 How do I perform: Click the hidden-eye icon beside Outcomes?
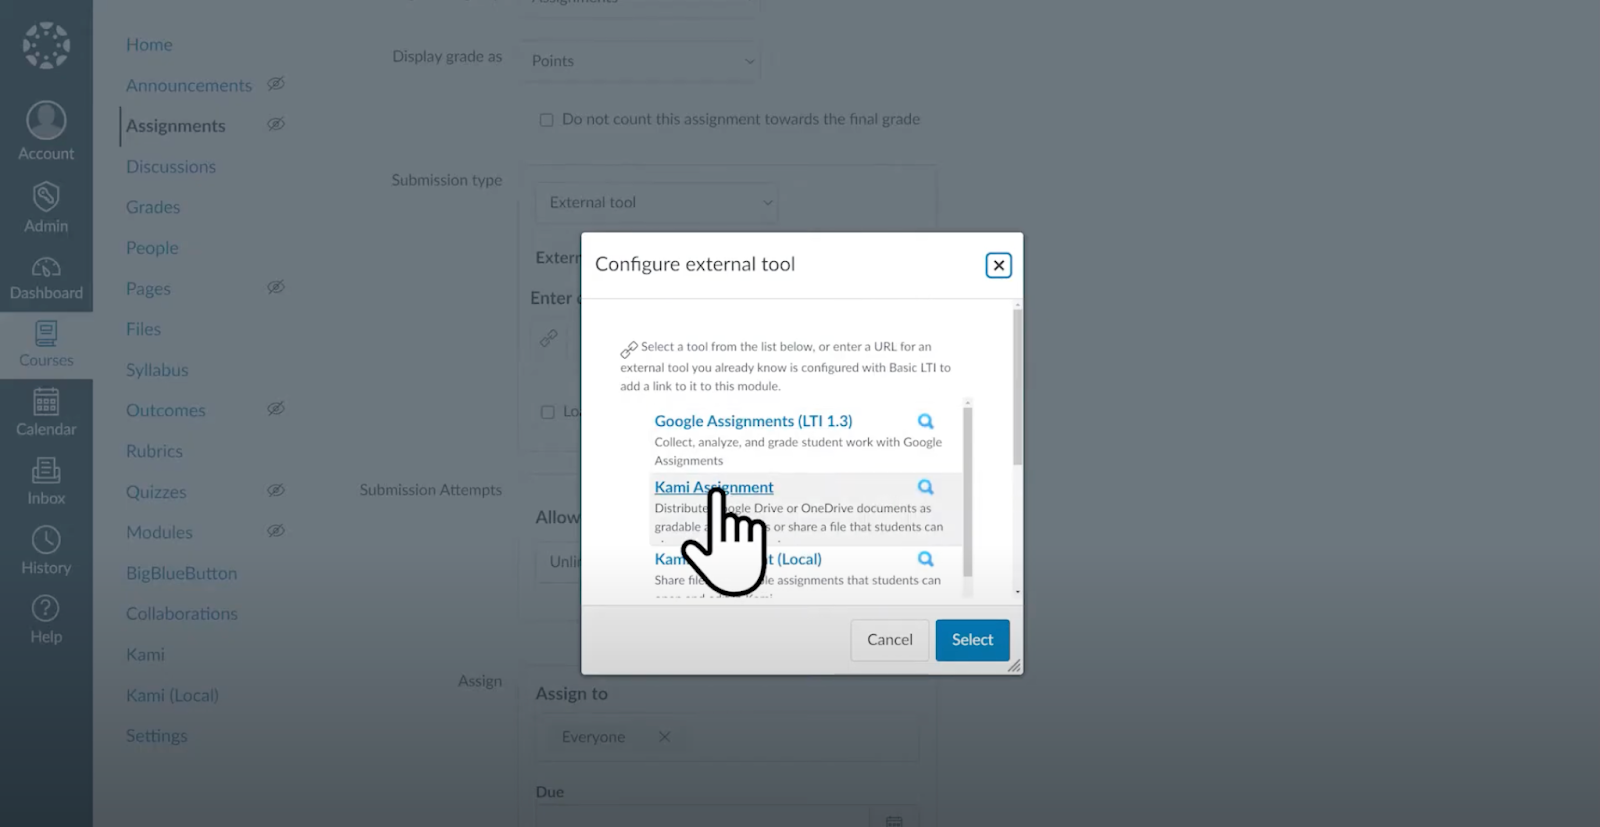(x=276, y=409)
